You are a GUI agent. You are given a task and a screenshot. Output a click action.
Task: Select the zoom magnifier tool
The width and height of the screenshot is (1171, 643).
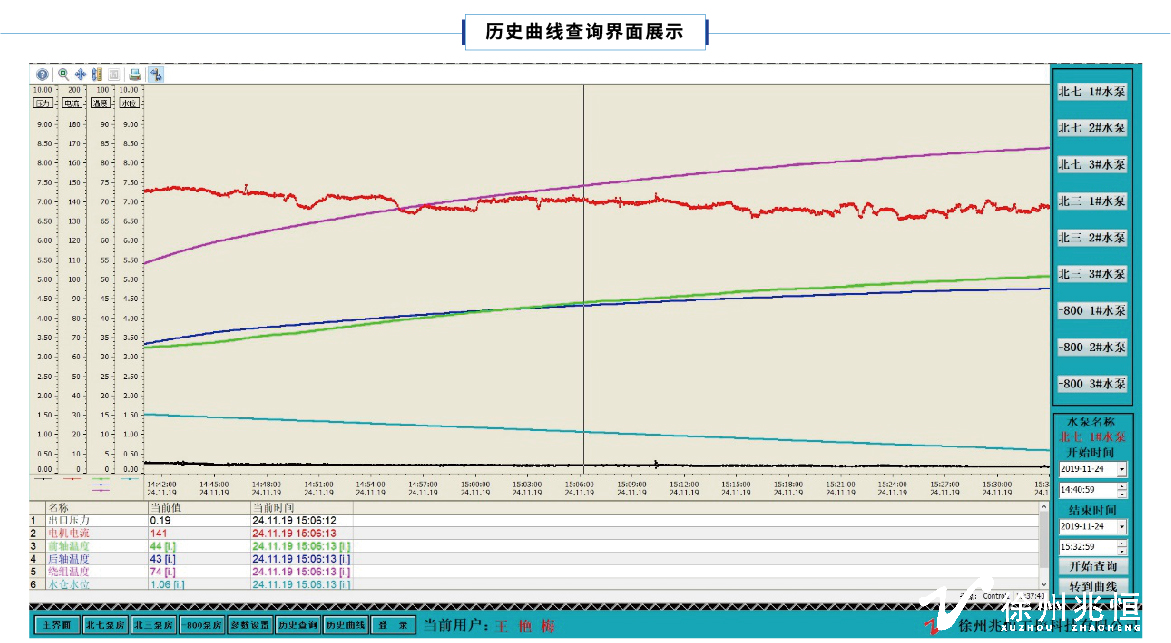tap(63, 74)
